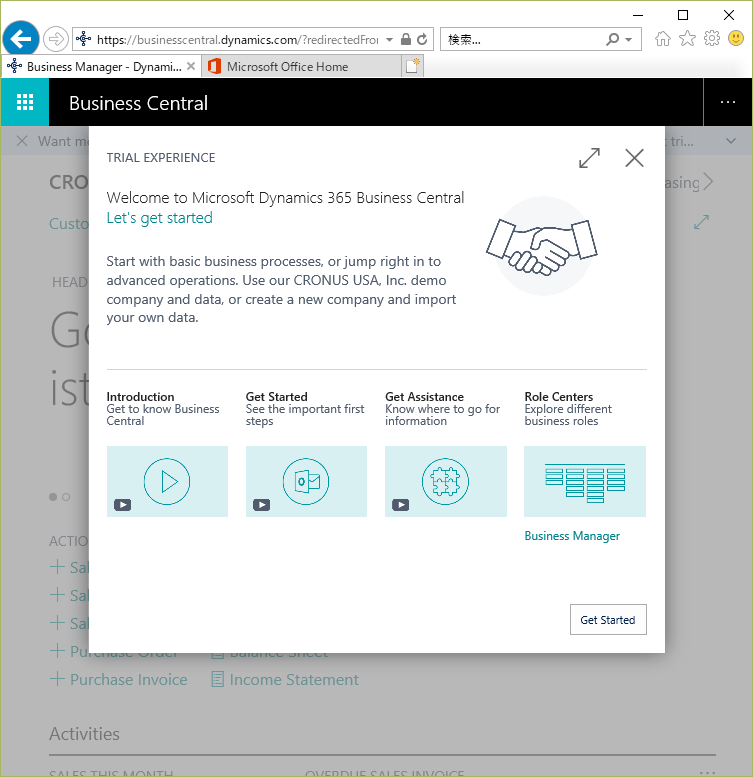Open the Business Central more options ellipsis
753x777 pixels.
(x=728, y=102)
